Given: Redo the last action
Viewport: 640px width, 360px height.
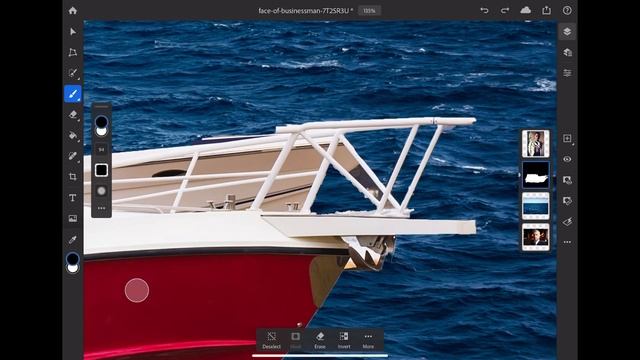Looking at the screenshot, I should coord(505,11).
